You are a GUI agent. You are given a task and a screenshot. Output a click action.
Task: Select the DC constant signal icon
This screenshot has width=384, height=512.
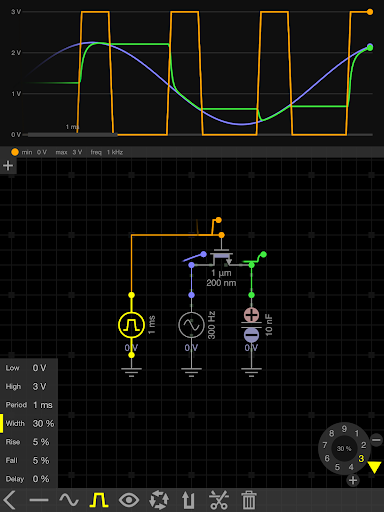tap(39, 500)
